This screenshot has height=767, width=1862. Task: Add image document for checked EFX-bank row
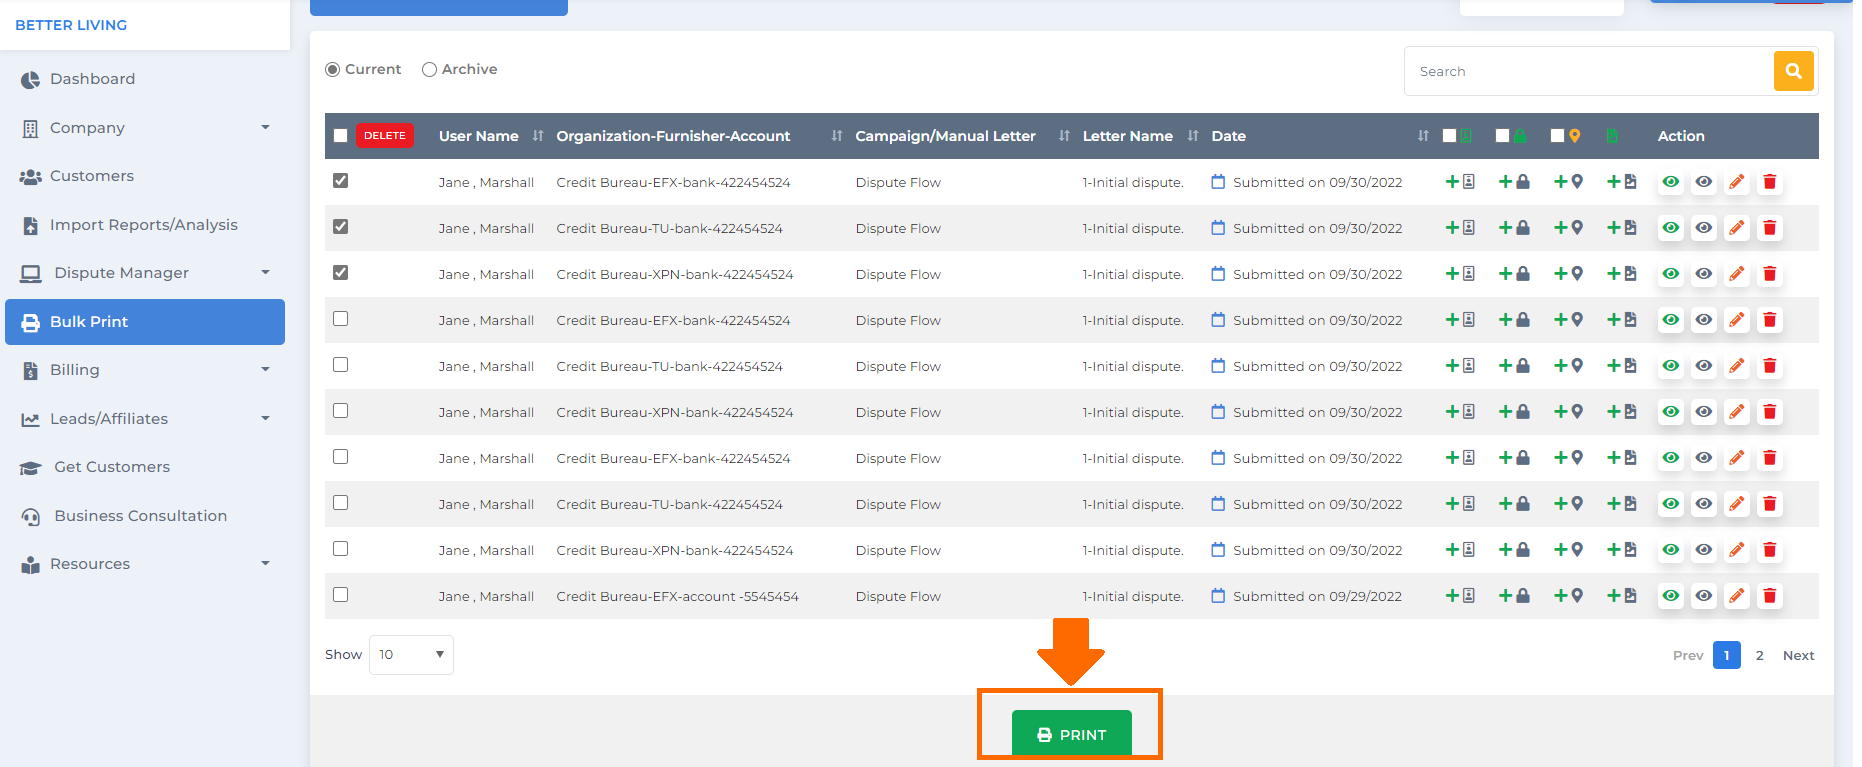(x=1621, y=182)
